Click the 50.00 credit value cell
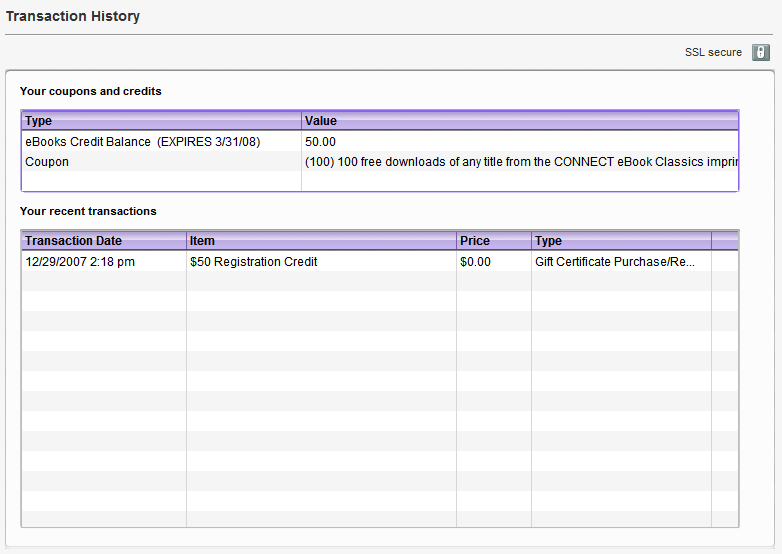 pos(321,142)
